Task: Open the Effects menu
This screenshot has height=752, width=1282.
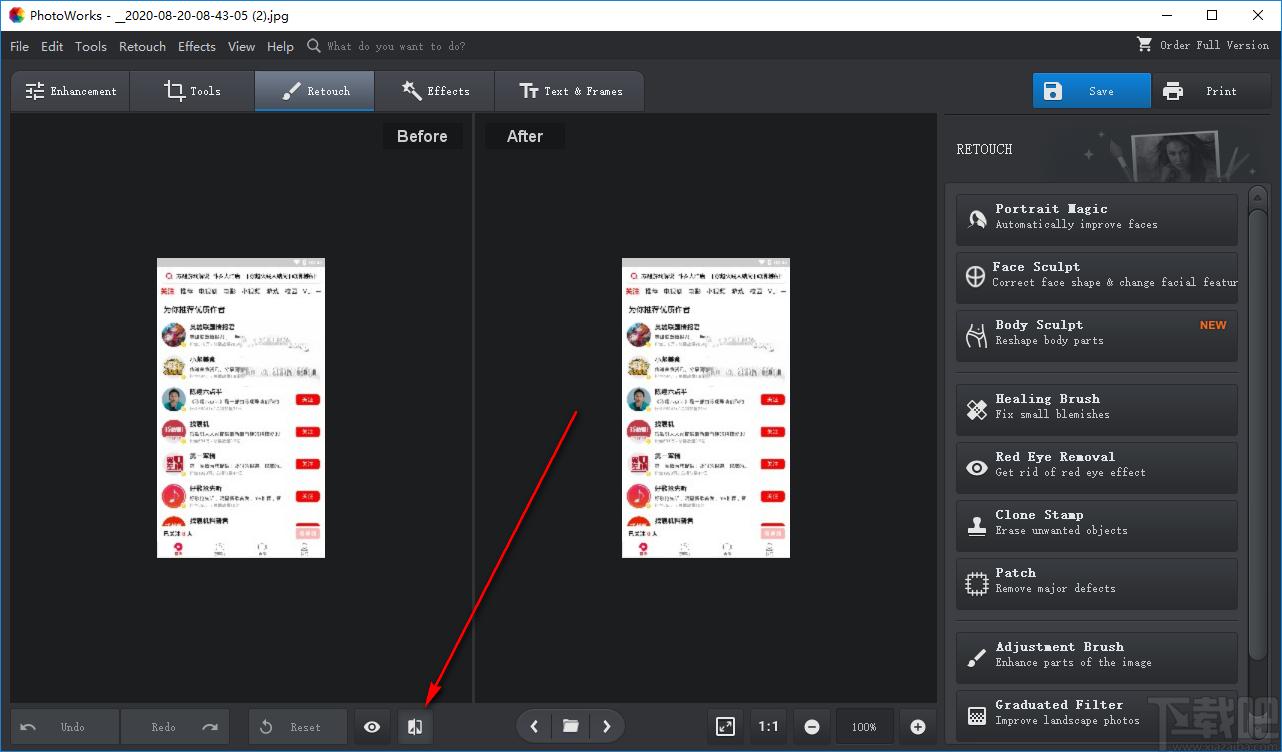Action: click(x=197, y=46)
